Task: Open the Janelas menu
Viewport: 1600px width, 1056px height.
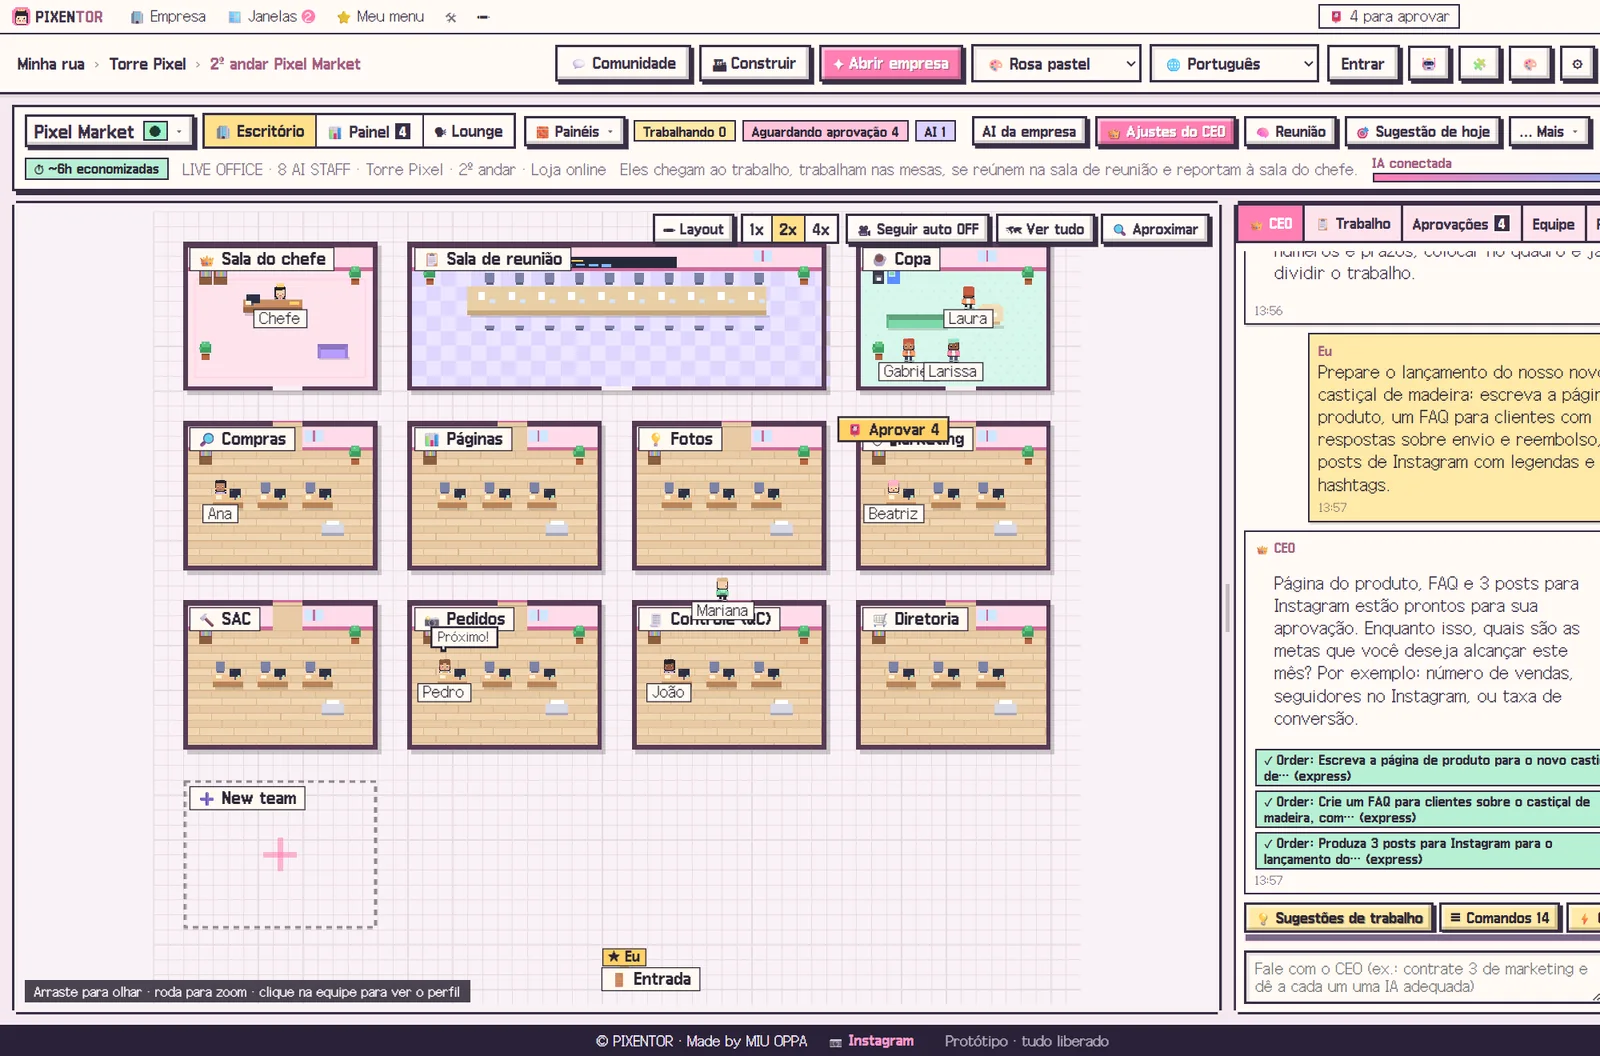Action: (271, 17)
